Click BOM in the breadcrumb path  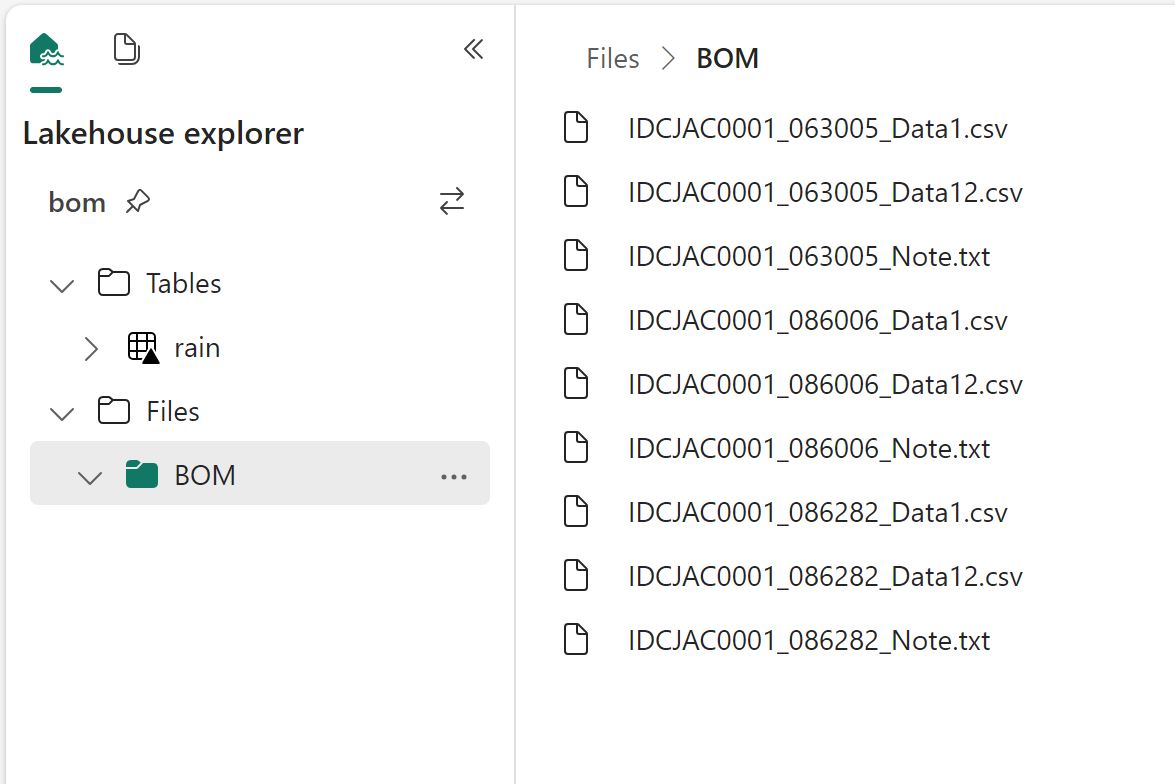(727, 59)
